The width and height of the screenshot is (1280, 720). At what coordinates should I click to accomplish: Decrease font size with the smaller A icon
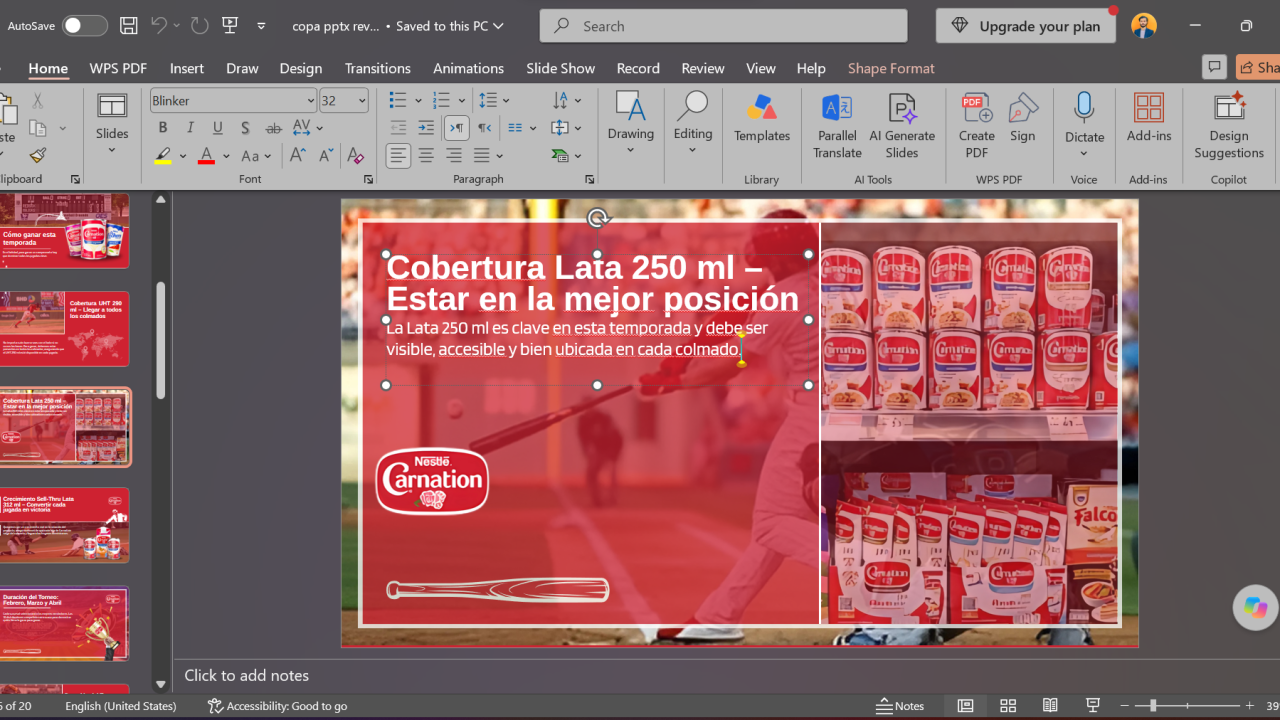tap(326, 155)
